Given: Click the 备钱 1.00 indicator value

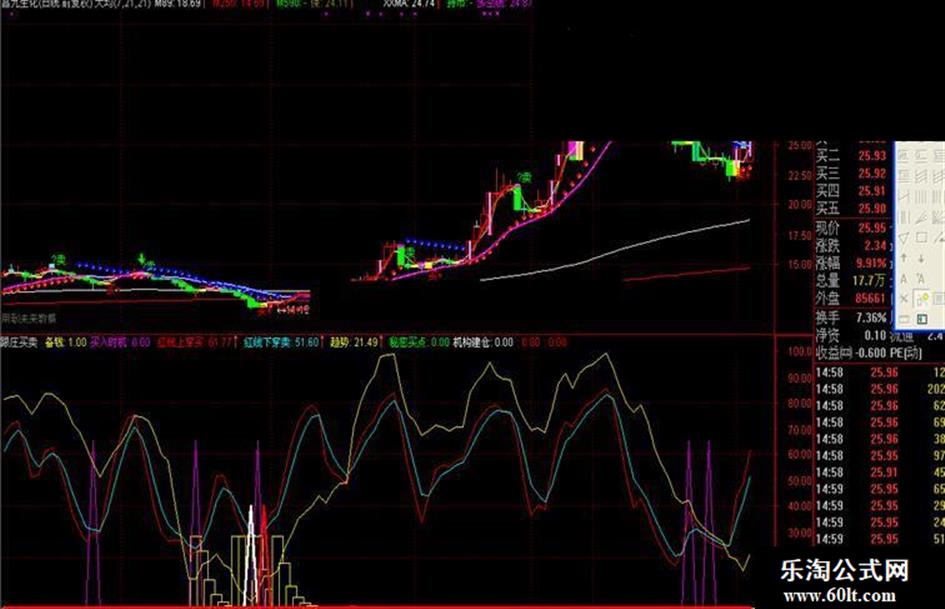Looking at the screenshot, I should click(x=66, y=342).
